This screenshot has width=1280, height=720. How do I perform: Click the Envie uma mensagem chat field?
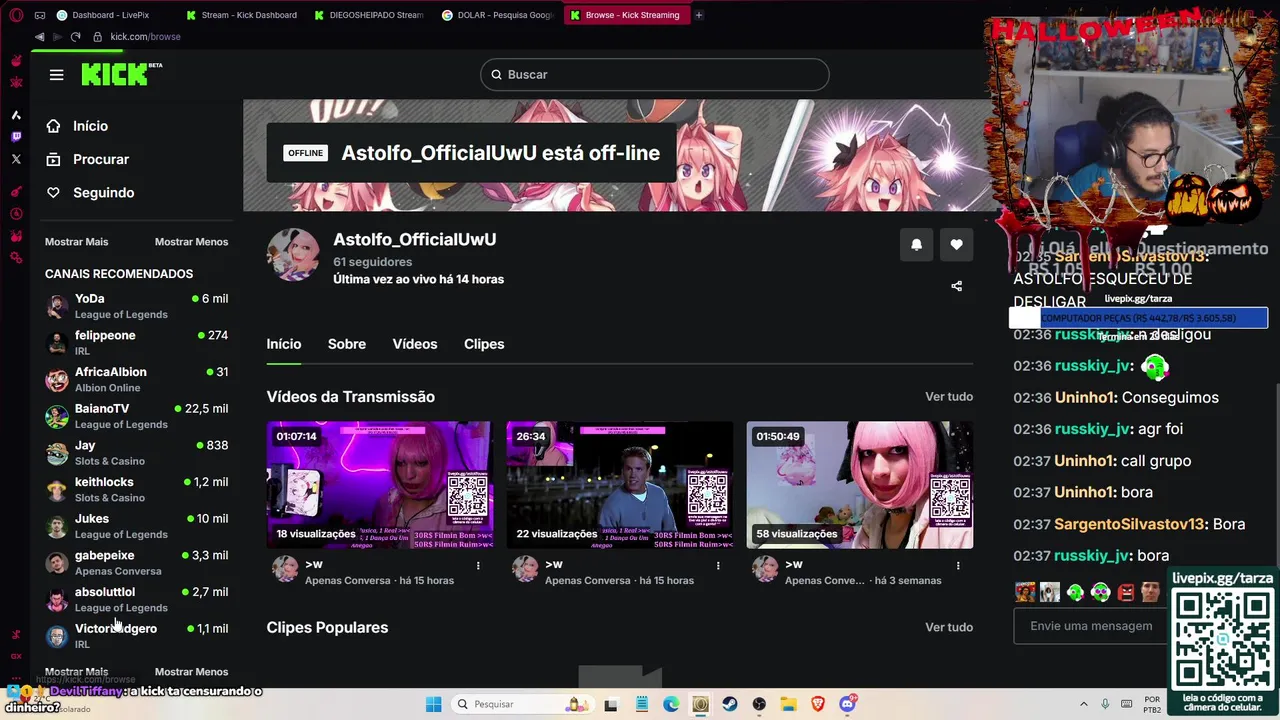point(1091,626)
